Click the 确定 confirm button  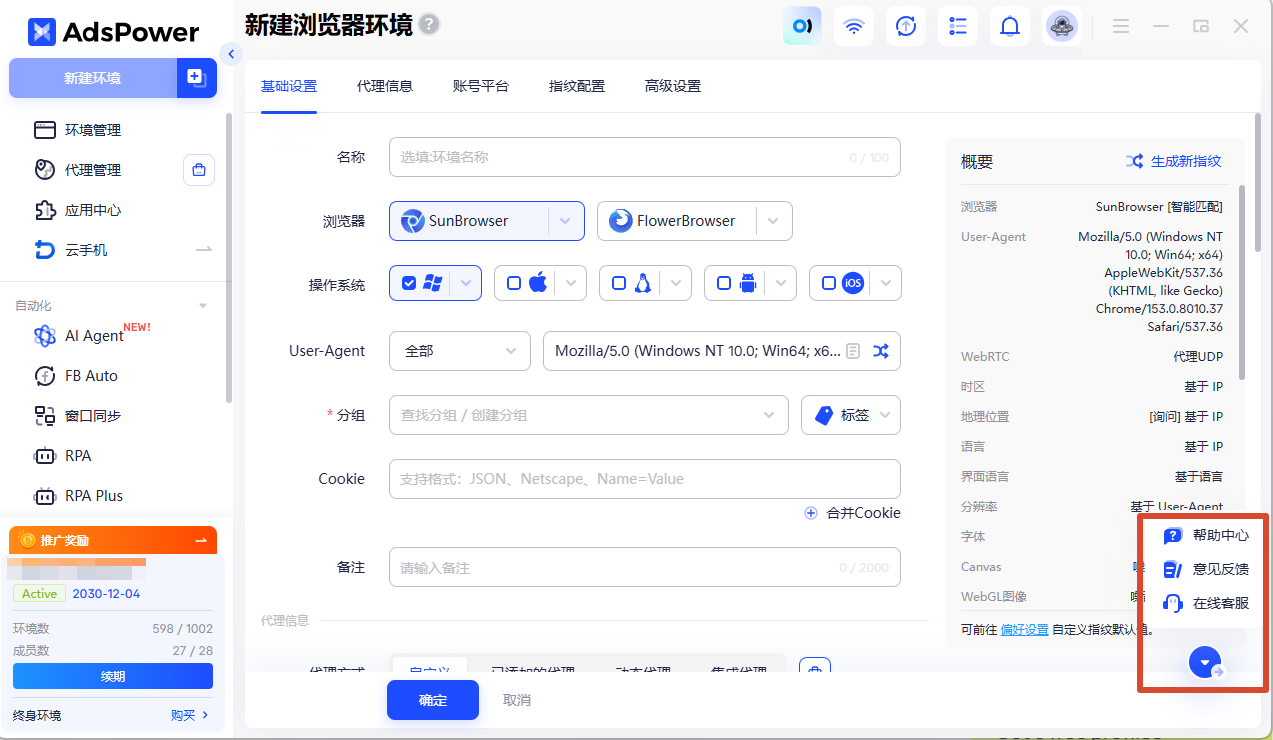433,700
